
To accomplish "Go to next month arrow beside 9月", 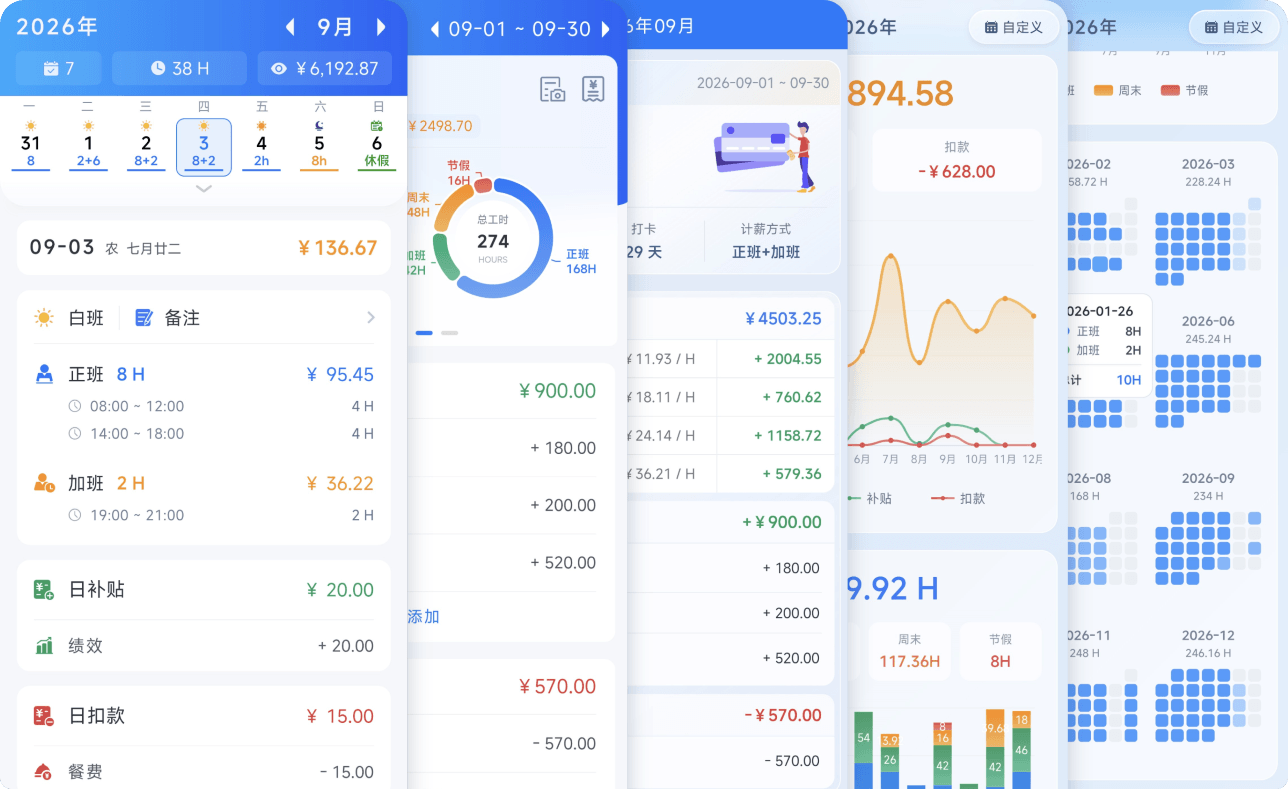I will (381, 27).
